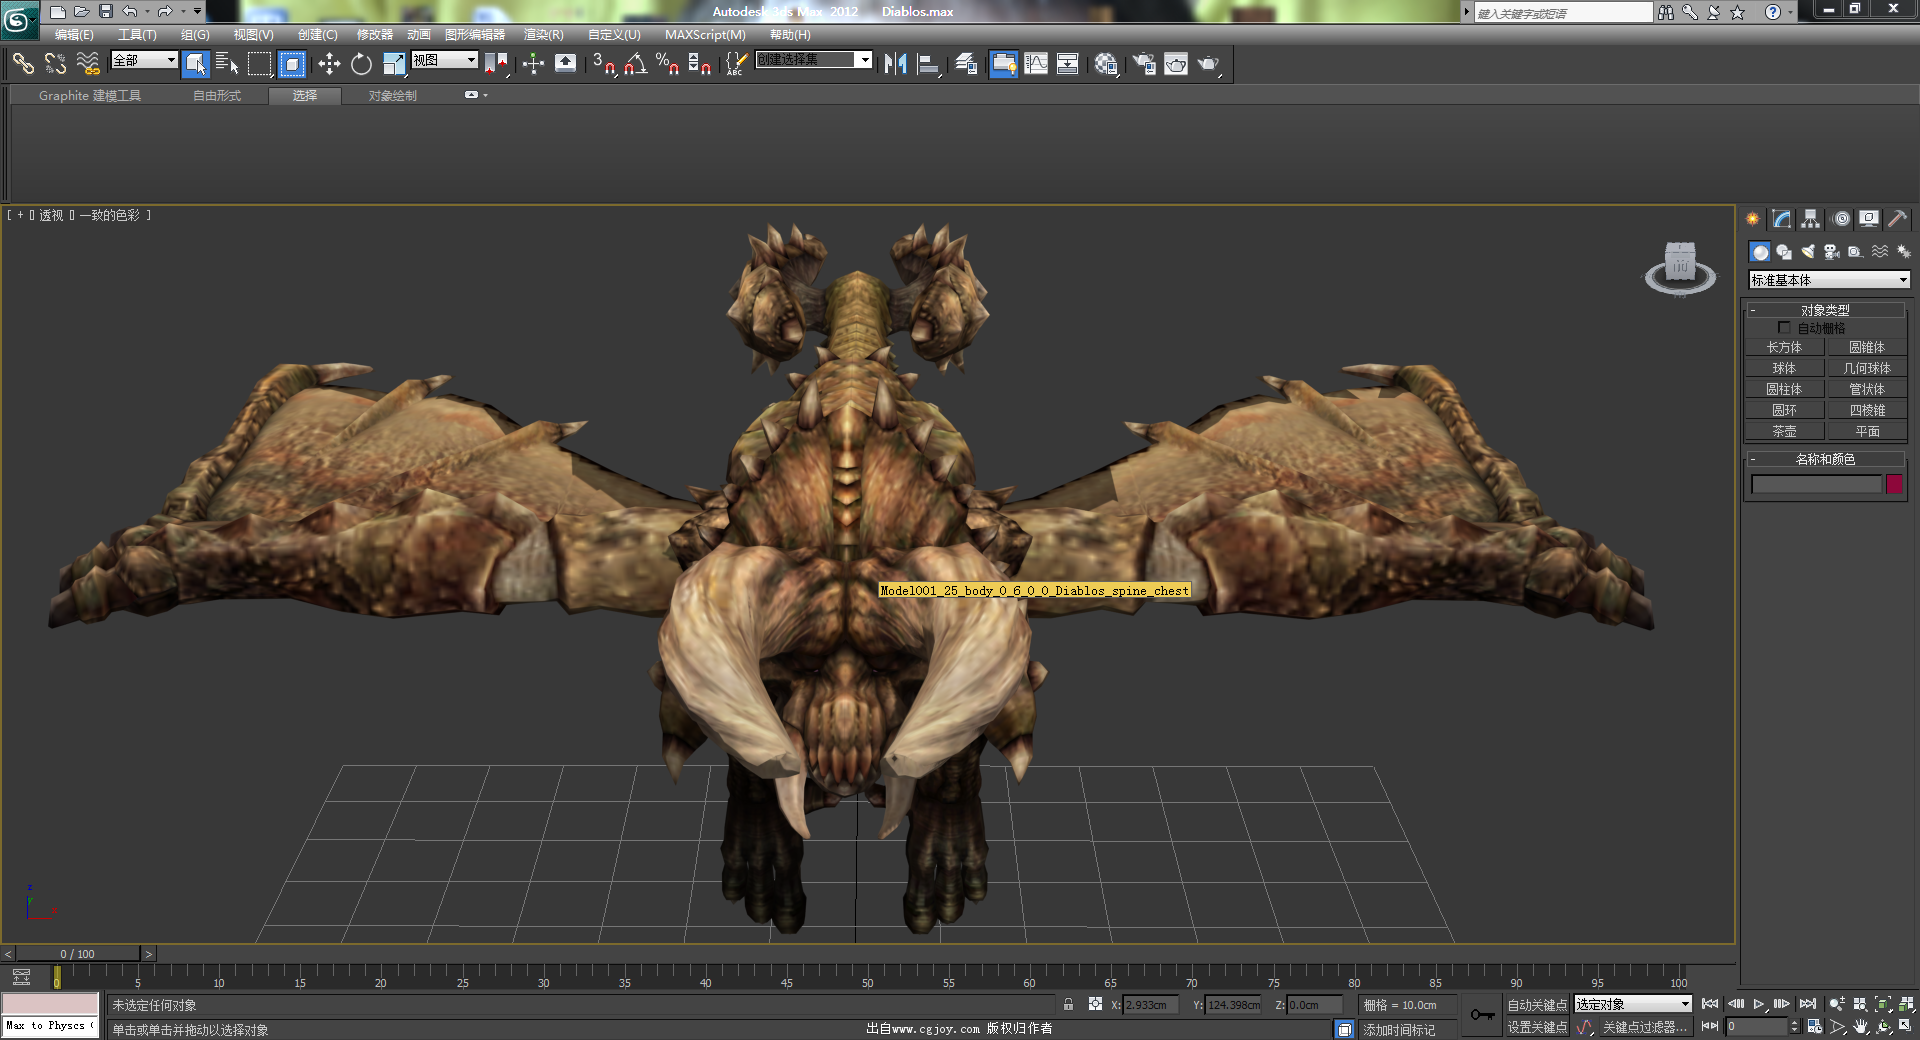Screen dimensions: 1920x1040
Task: Open Rendered Frame Window
Action: [1176, 64]
